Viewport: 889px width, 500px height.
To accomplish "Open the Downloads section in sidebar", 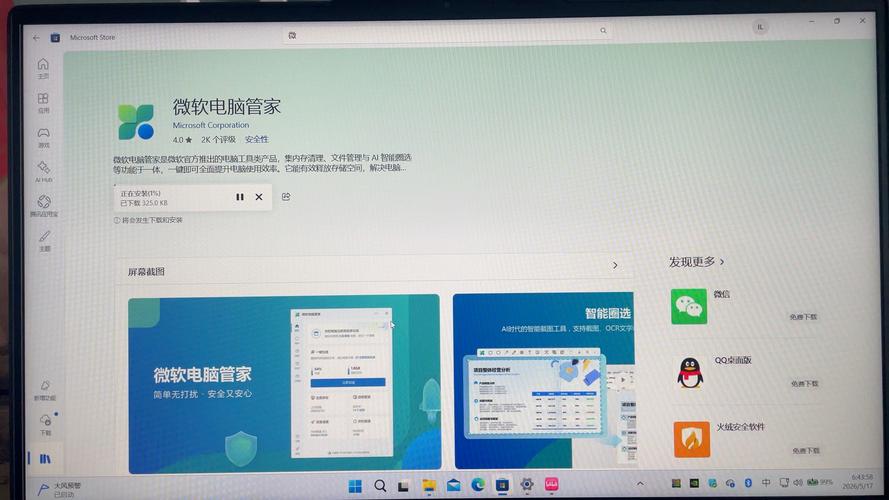I will (x=46, y=425).
